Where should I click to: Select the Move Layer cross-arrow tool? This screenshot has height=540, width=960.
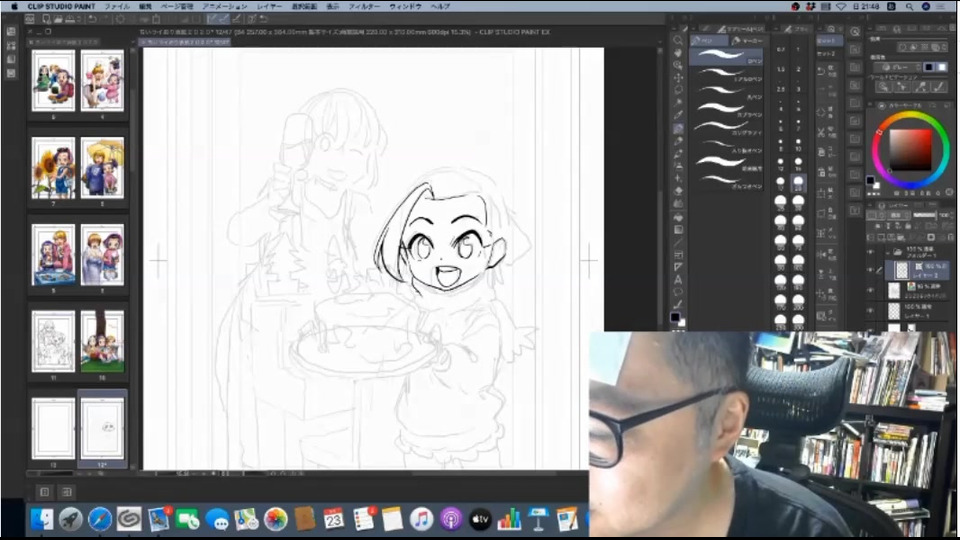coord(678,78)
